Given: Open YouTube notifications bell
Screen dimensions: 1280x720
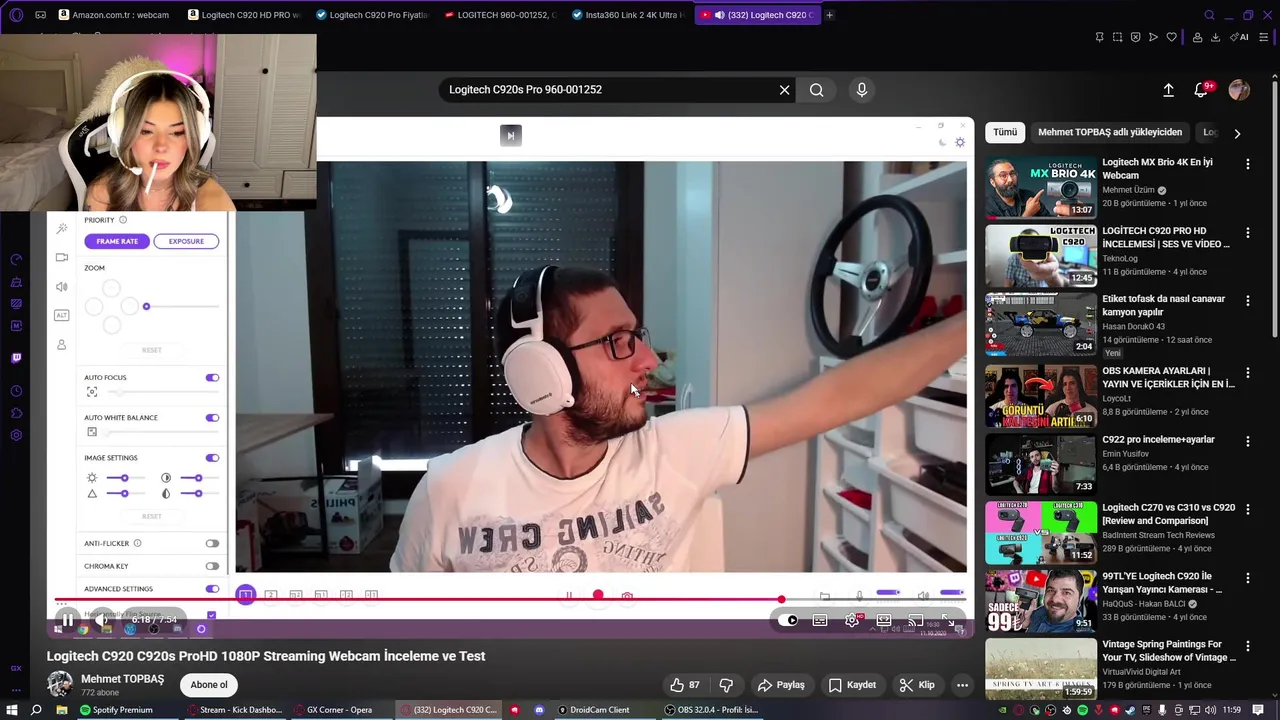Looking at the screenshot, I should click(x=1201, y=90).
